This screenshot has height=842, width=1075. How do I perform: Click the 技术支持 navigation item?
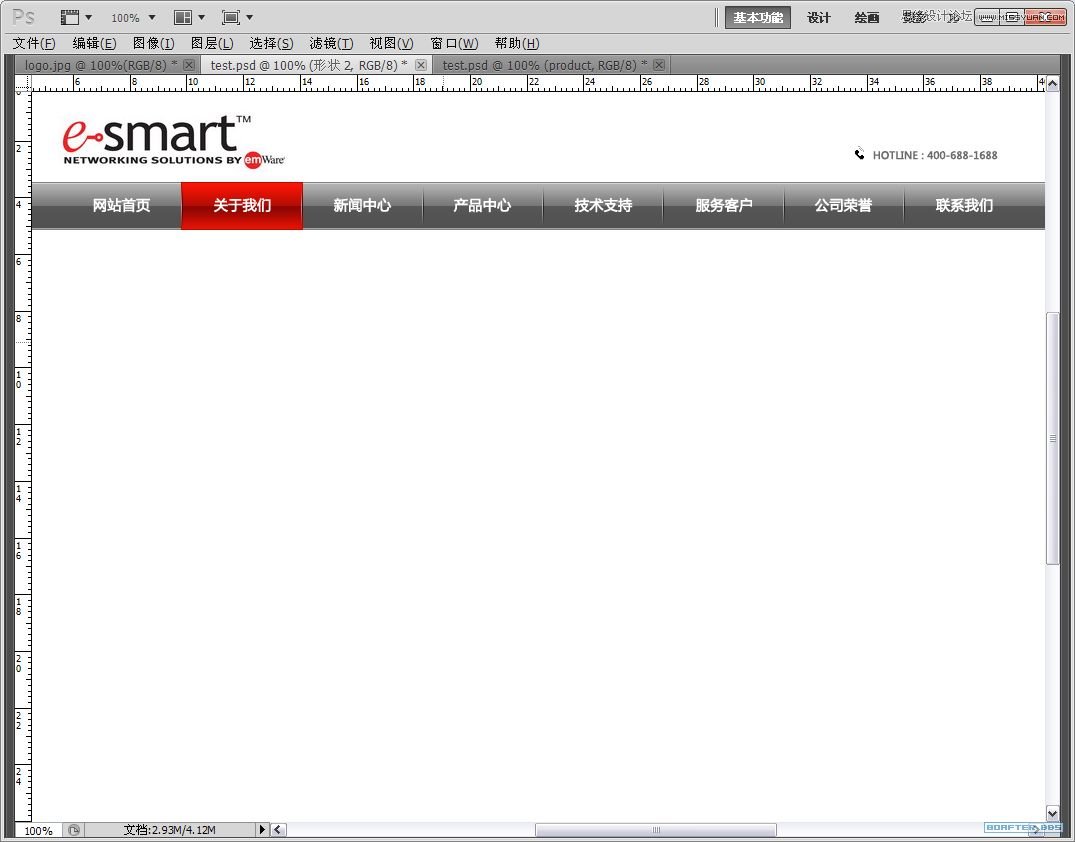point(603,206)
